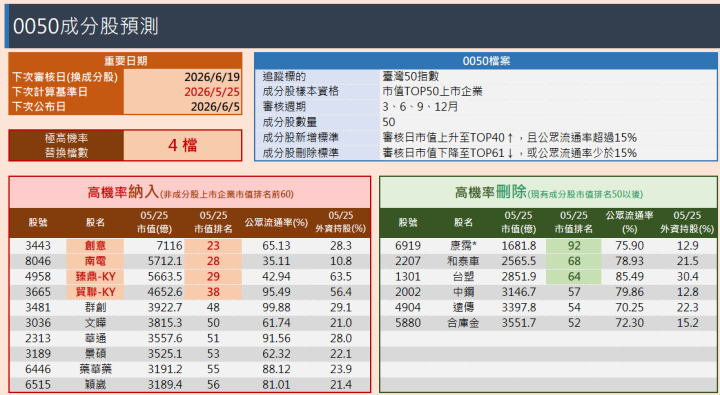Select market cap 7116 for 創意
Viewport: 720px width, 395px height.
point(169,246)
